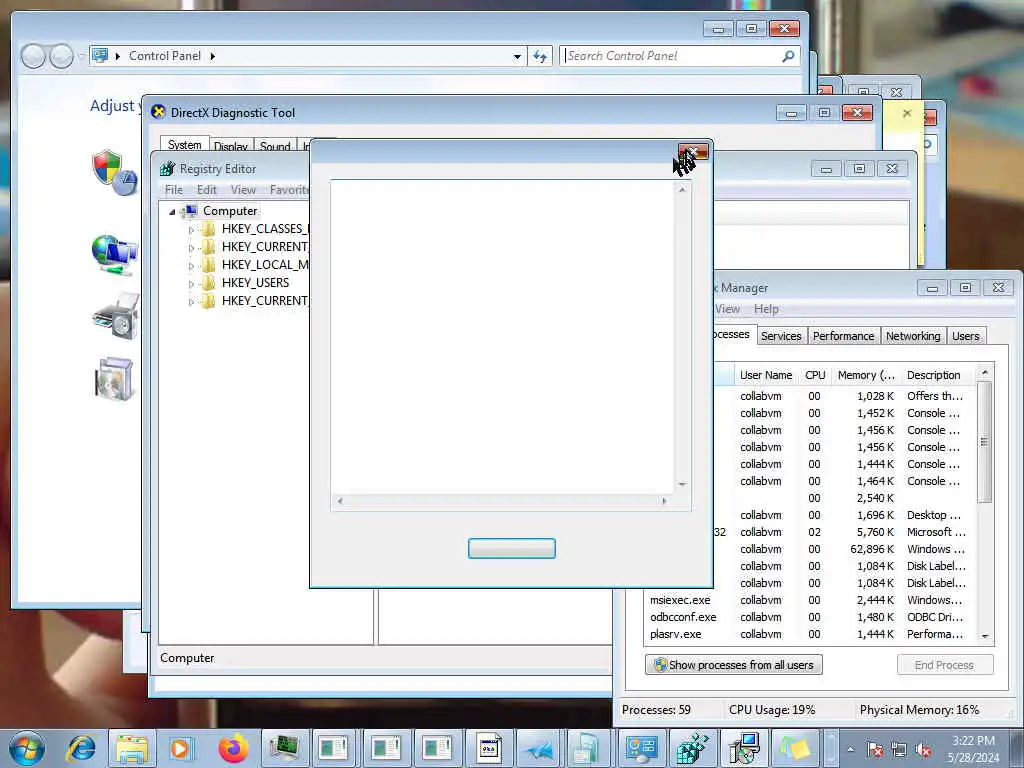The height and width of the screenshot is (768, 1024).
Task: Refresh the Control Panel address bar
Action: pyautogui.click(x=539, y=56)
